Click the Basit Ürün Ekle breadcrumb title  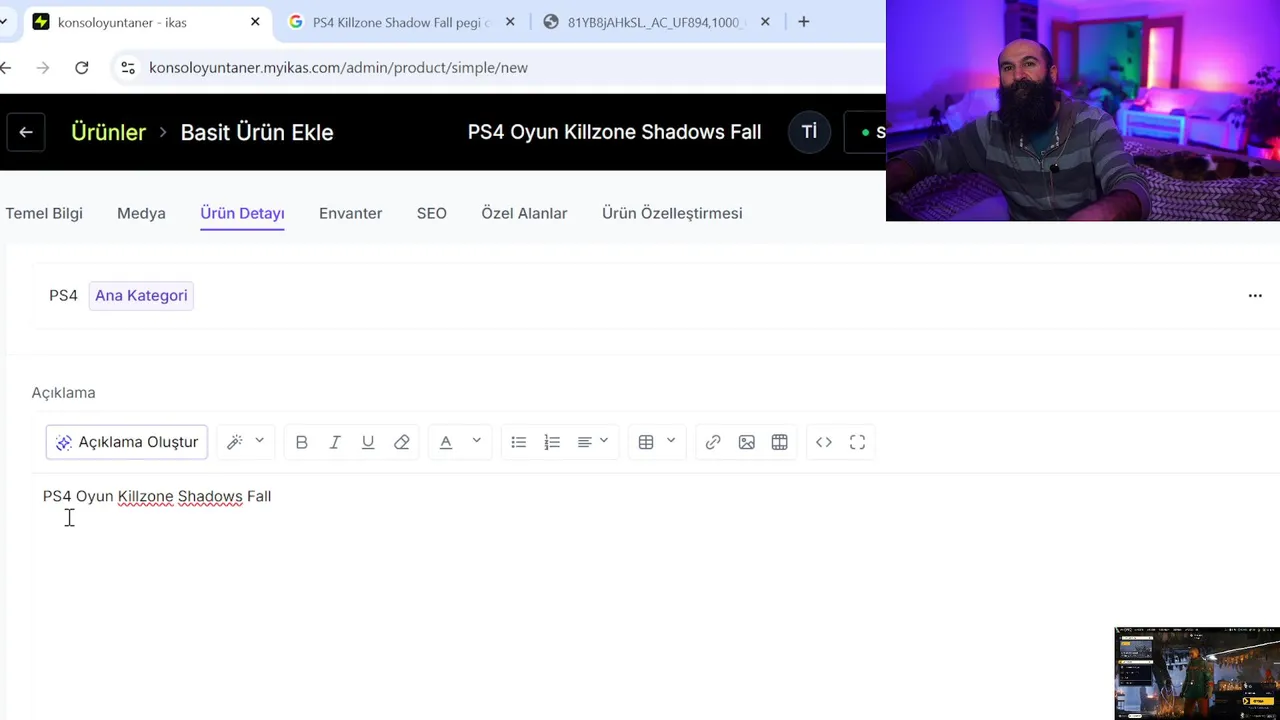(257, 132)
